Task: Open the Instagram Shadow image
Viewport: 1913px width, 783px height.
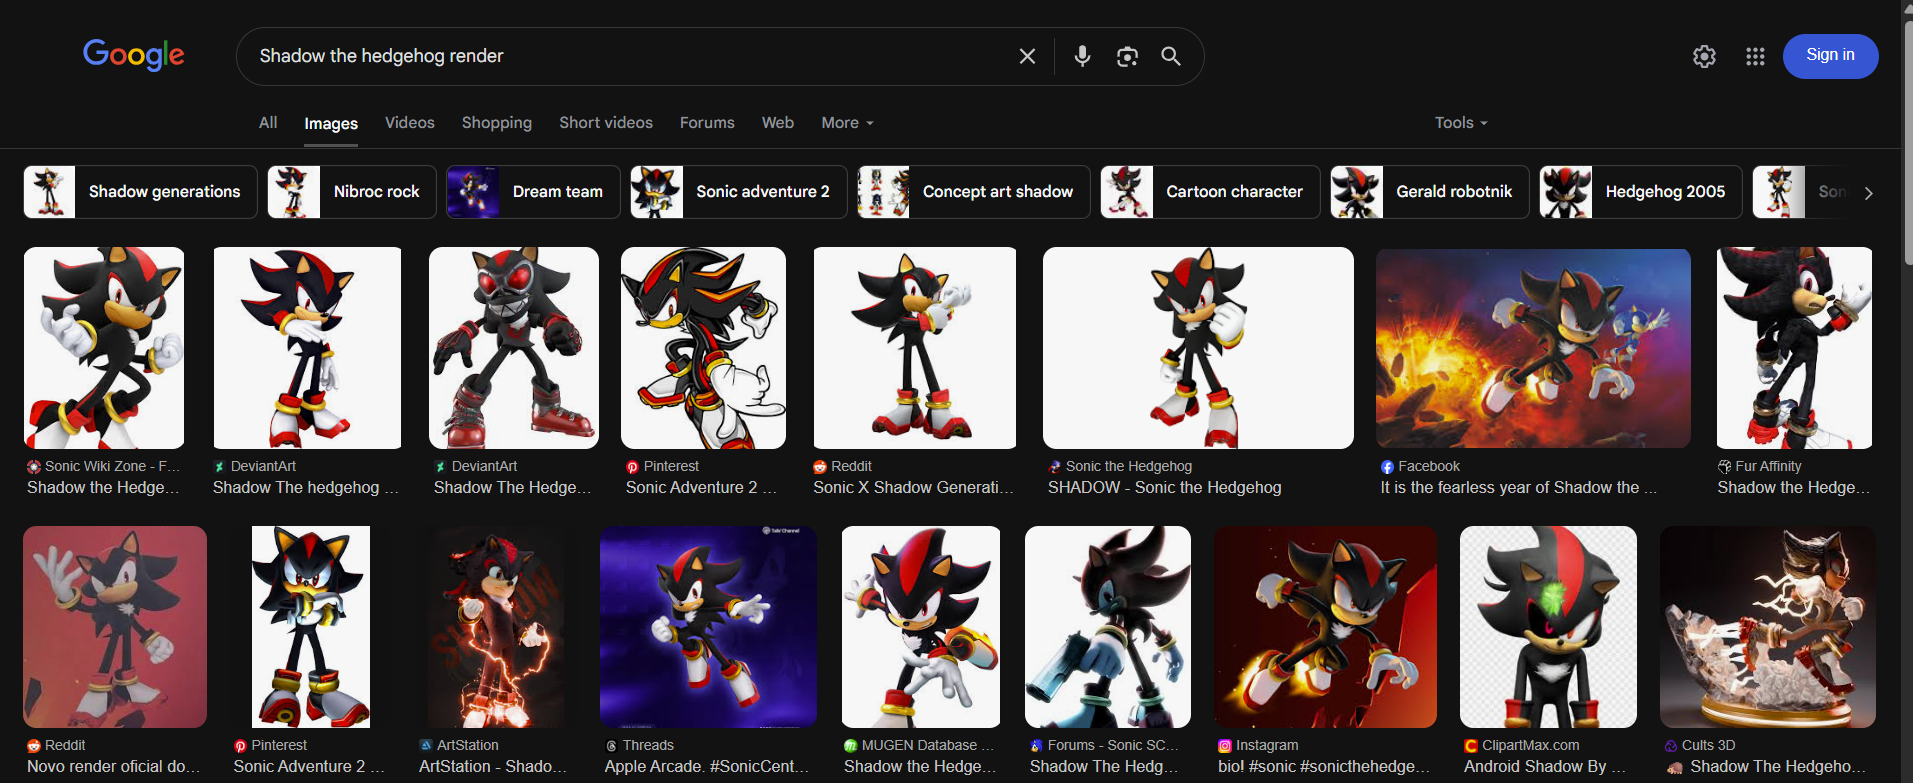Action: (x=1325, y=627)
